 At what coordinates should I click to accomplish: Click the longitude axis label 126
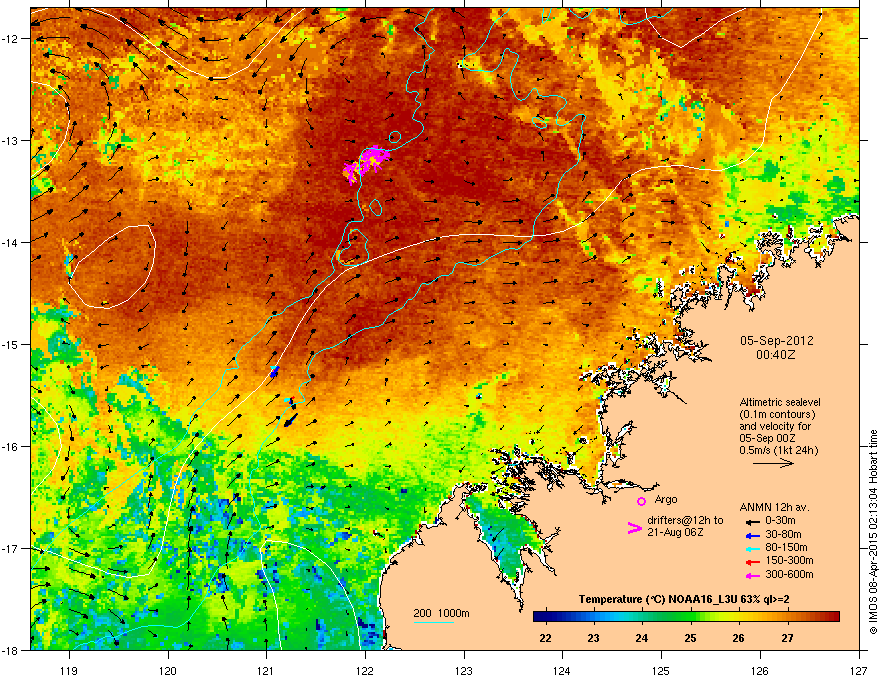click(x=760, y=671)
